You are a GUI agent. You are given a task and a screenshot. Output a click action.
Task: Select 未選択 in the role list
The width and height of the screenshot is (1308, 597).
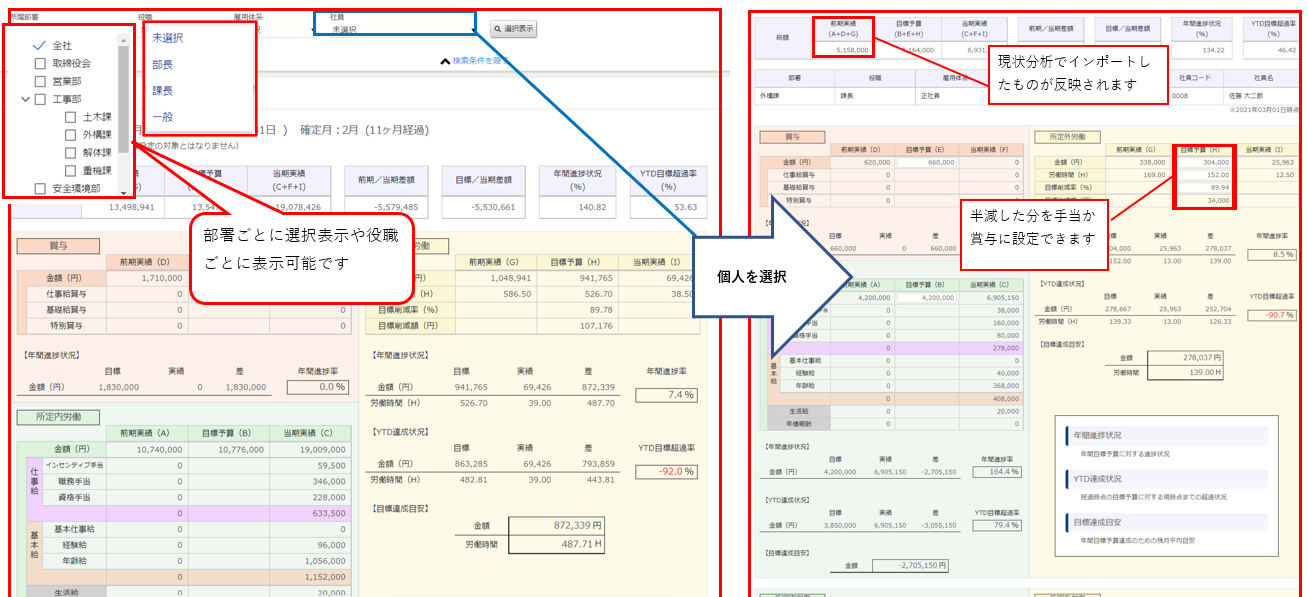(x=168, y=37)
